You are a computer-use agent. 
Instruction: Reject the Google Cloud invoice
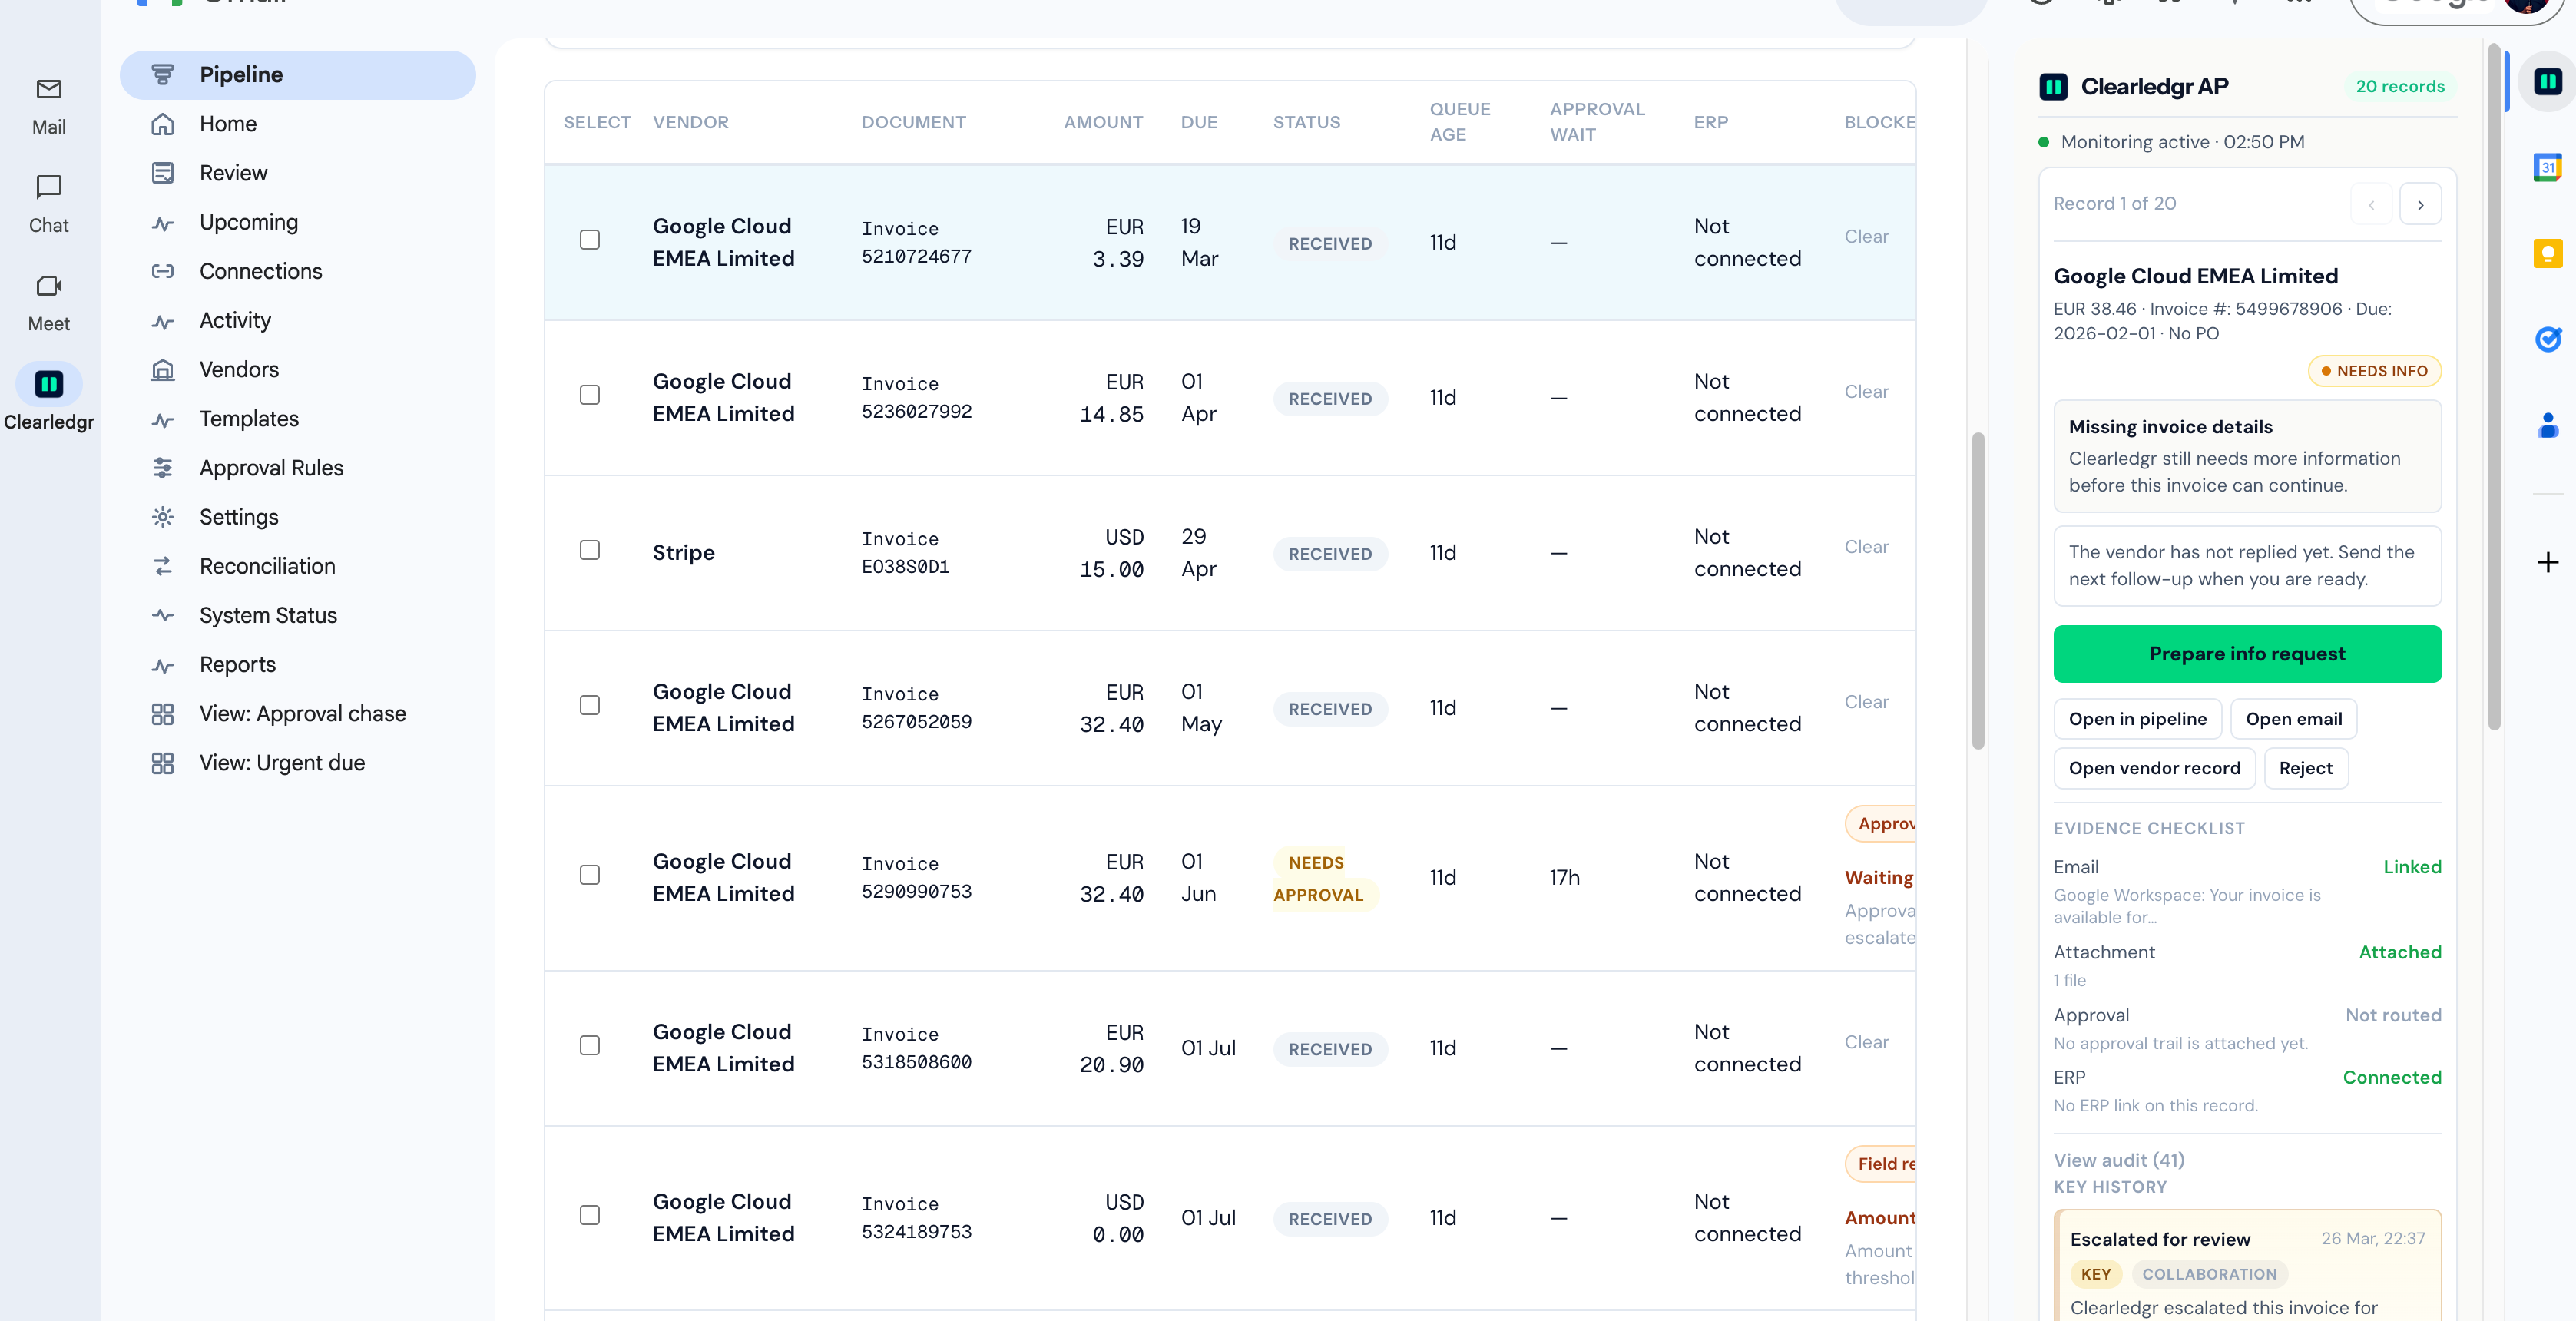pyautogui.click(x=2306, y=768)
